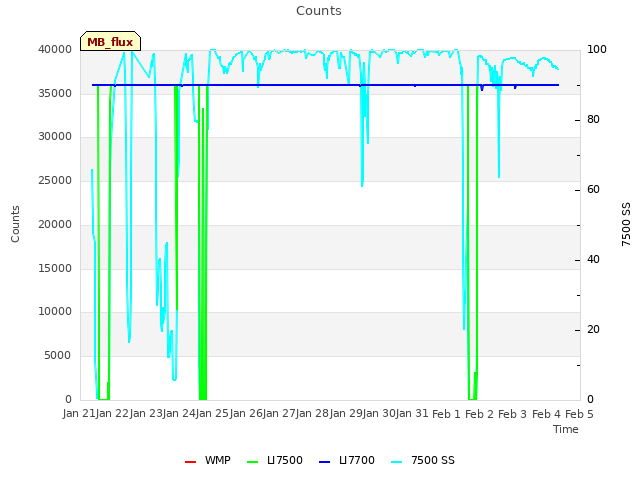Click the left vertical "Counts" axis label
This screenshot has height=480, width=640.
(x=15, y=224)
